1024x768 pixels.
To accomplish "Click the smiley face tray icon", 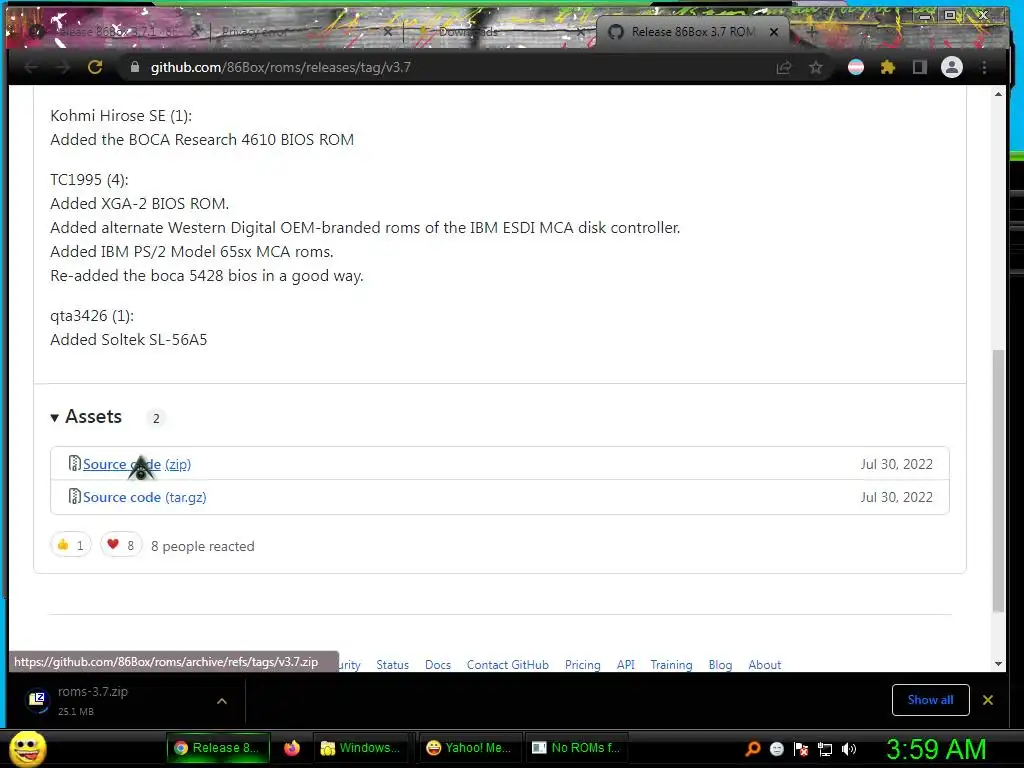I will 776,749.
